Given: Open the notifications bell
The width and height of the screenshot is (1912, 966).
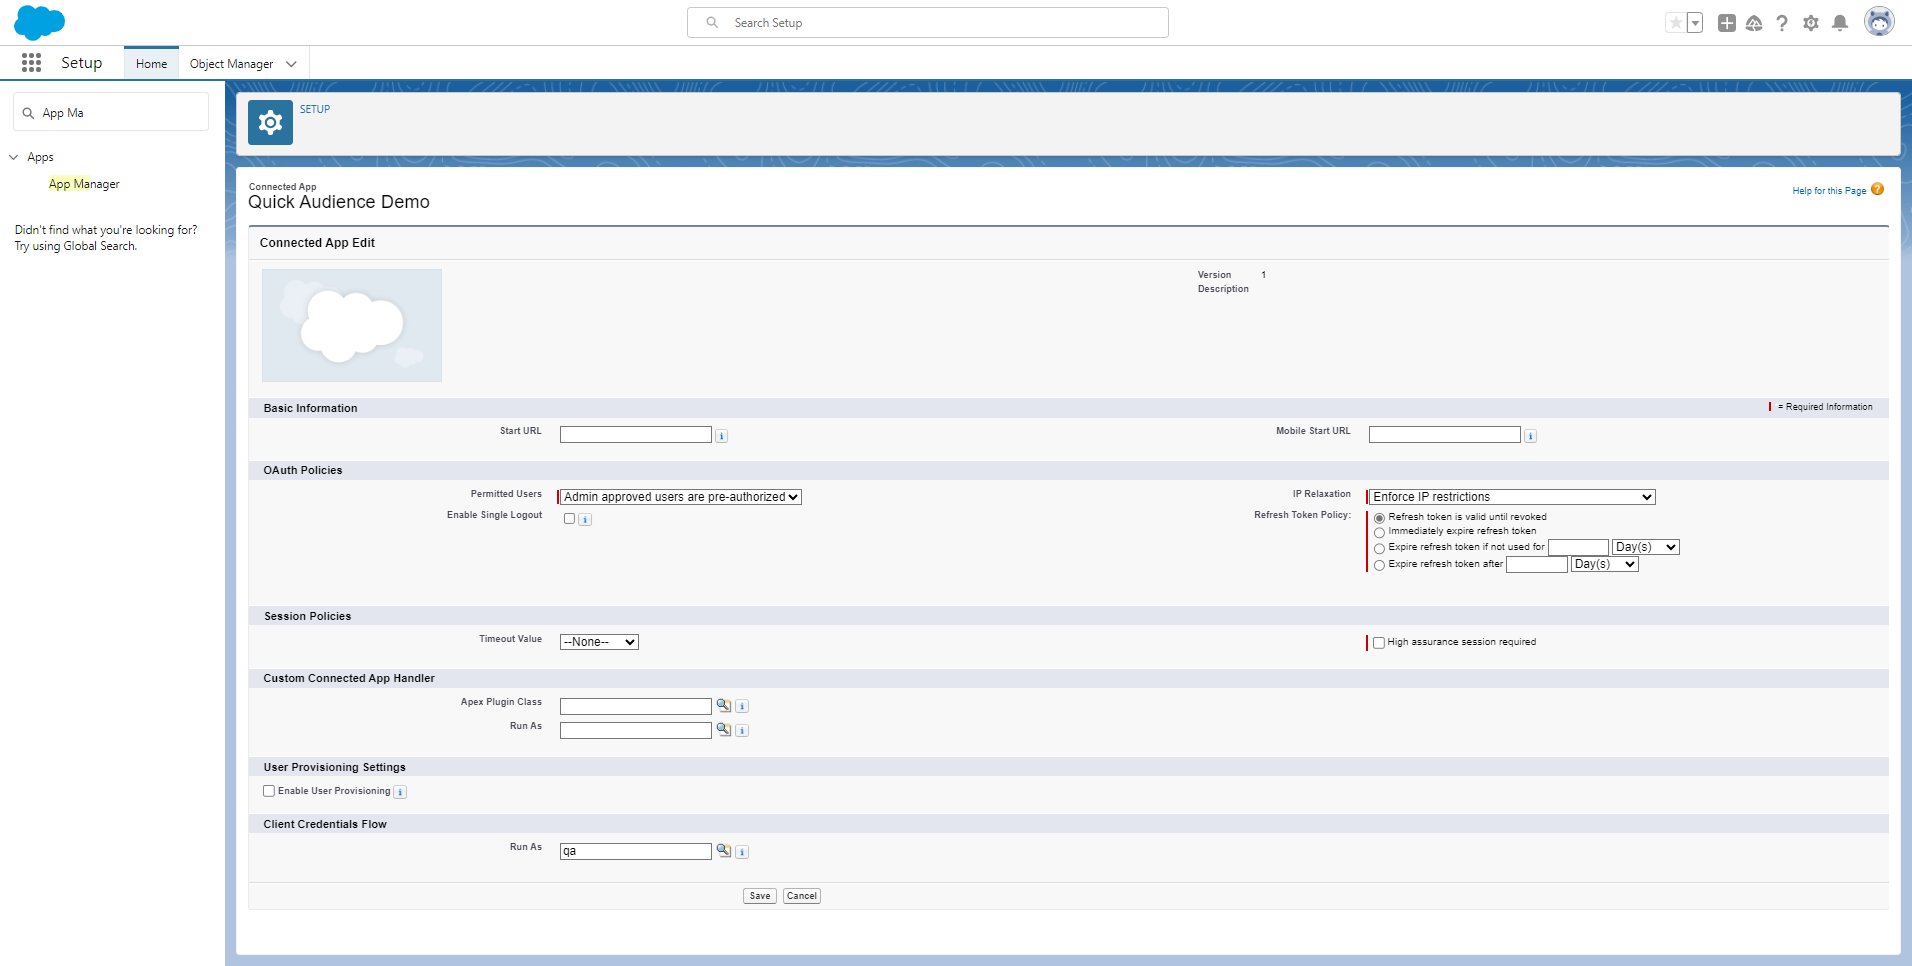Looking at the screenshot, I should [1840, 23].
